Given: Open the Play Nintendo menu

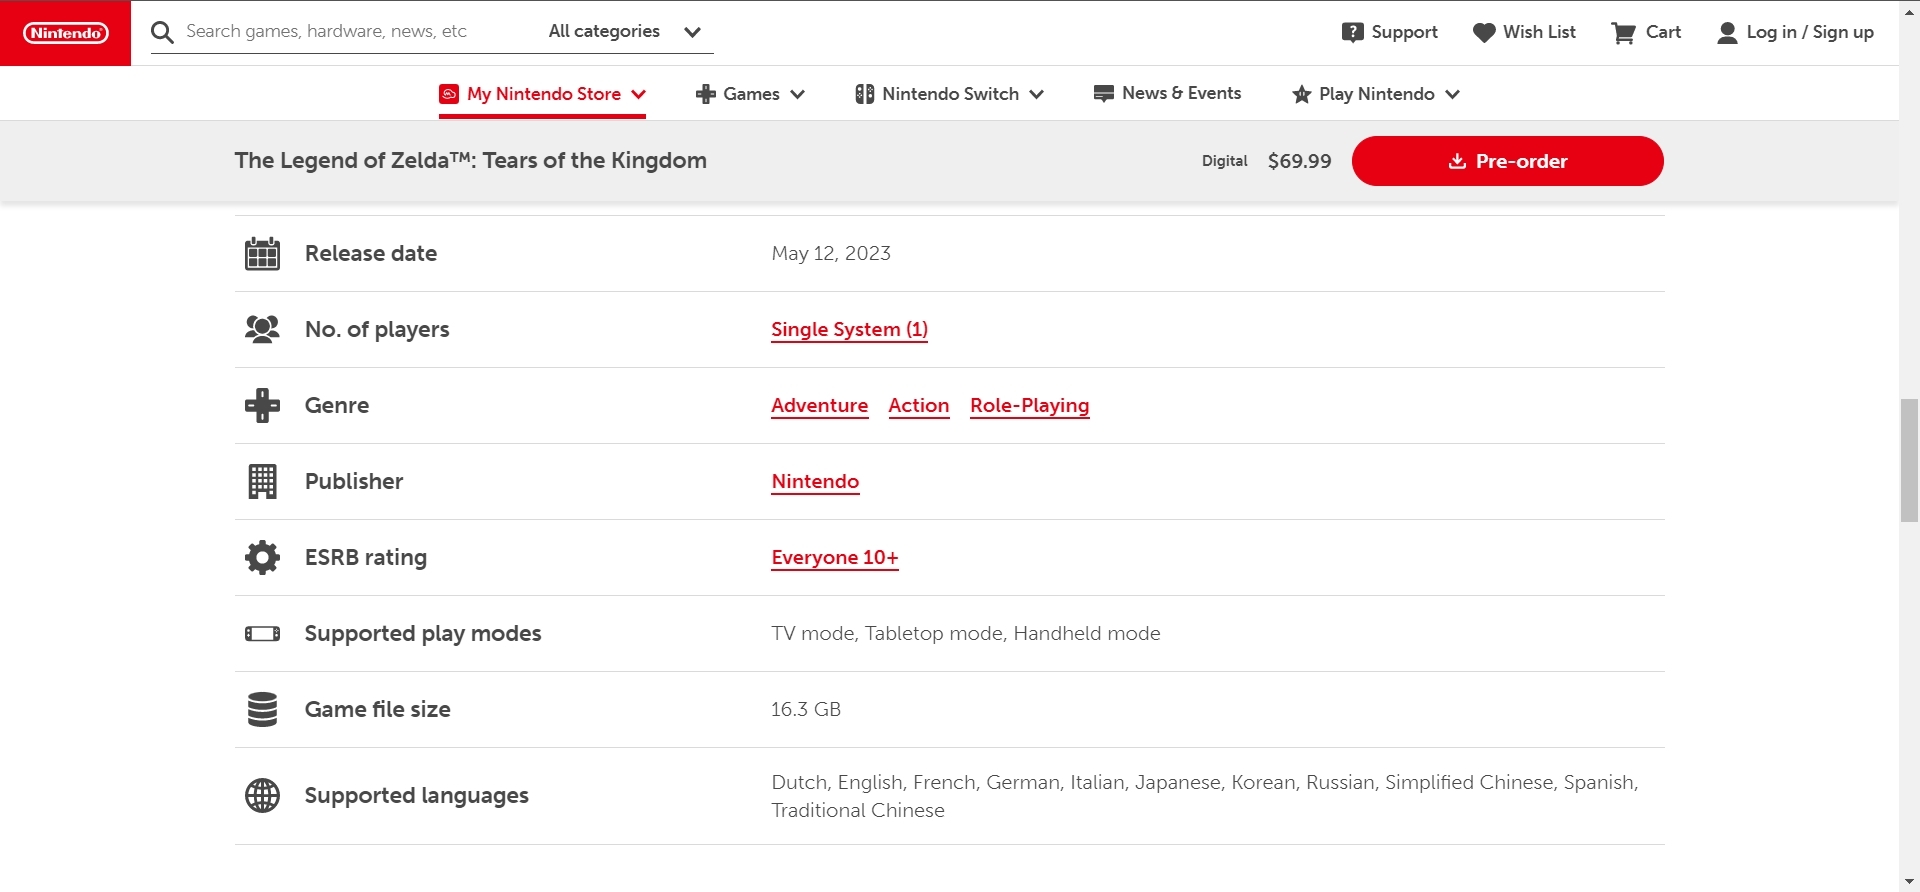Looking at the screenshot, I should (x=1376, y=94).
